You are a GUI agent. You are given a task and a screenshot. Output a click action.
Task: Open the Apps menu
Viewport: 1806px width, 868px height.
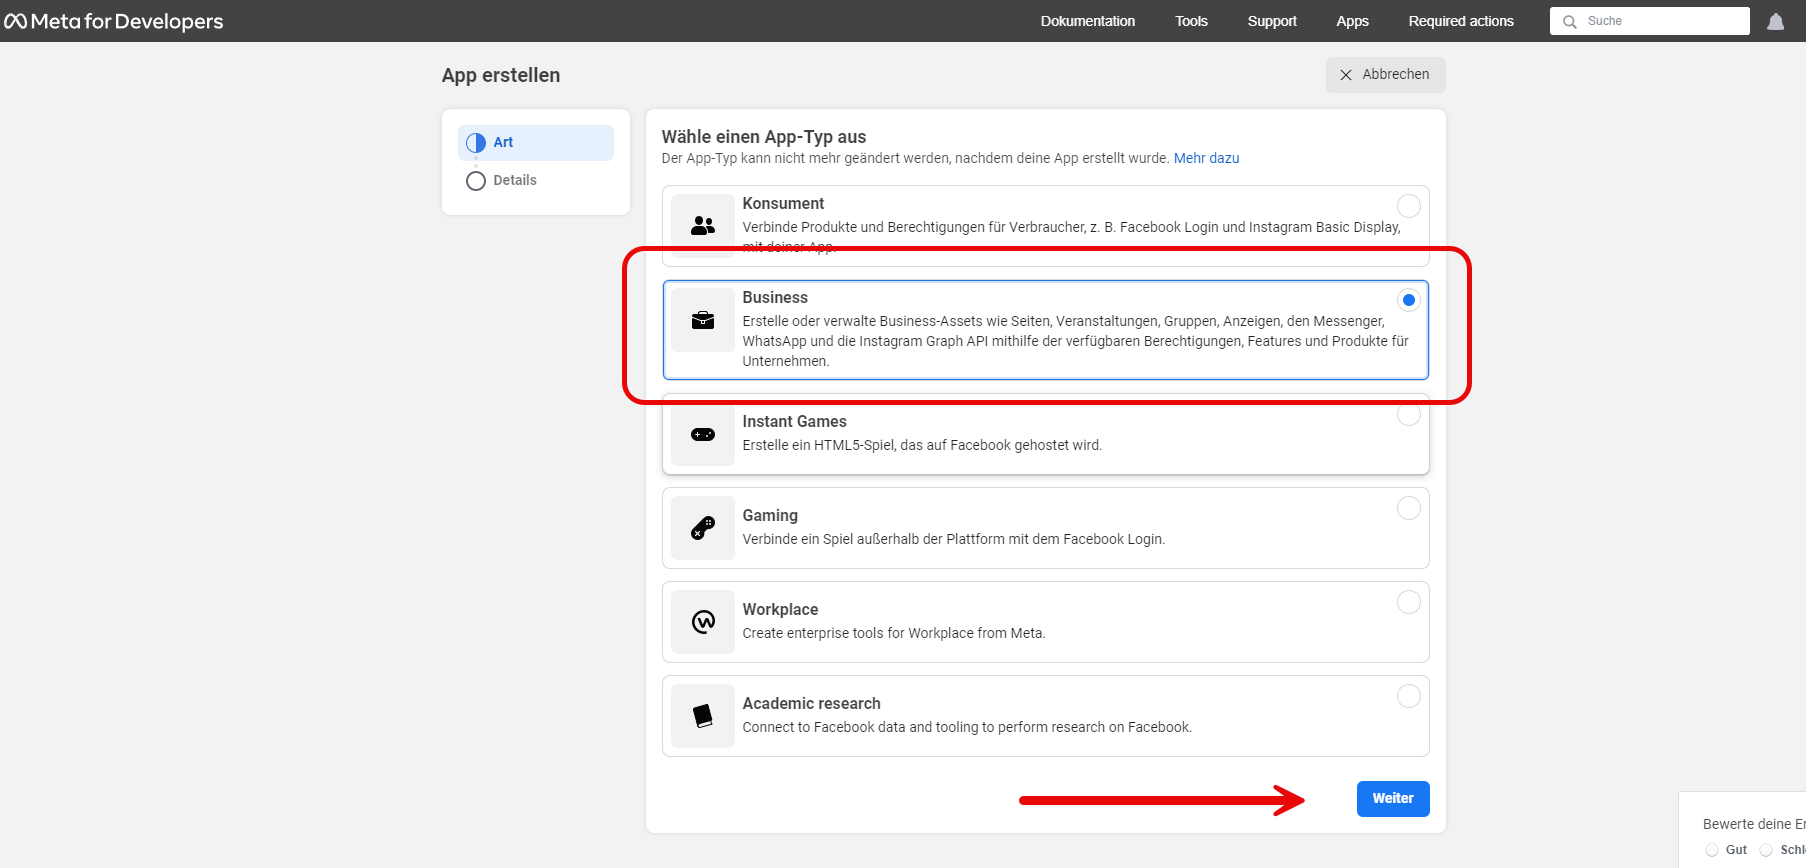point(1352,21)
